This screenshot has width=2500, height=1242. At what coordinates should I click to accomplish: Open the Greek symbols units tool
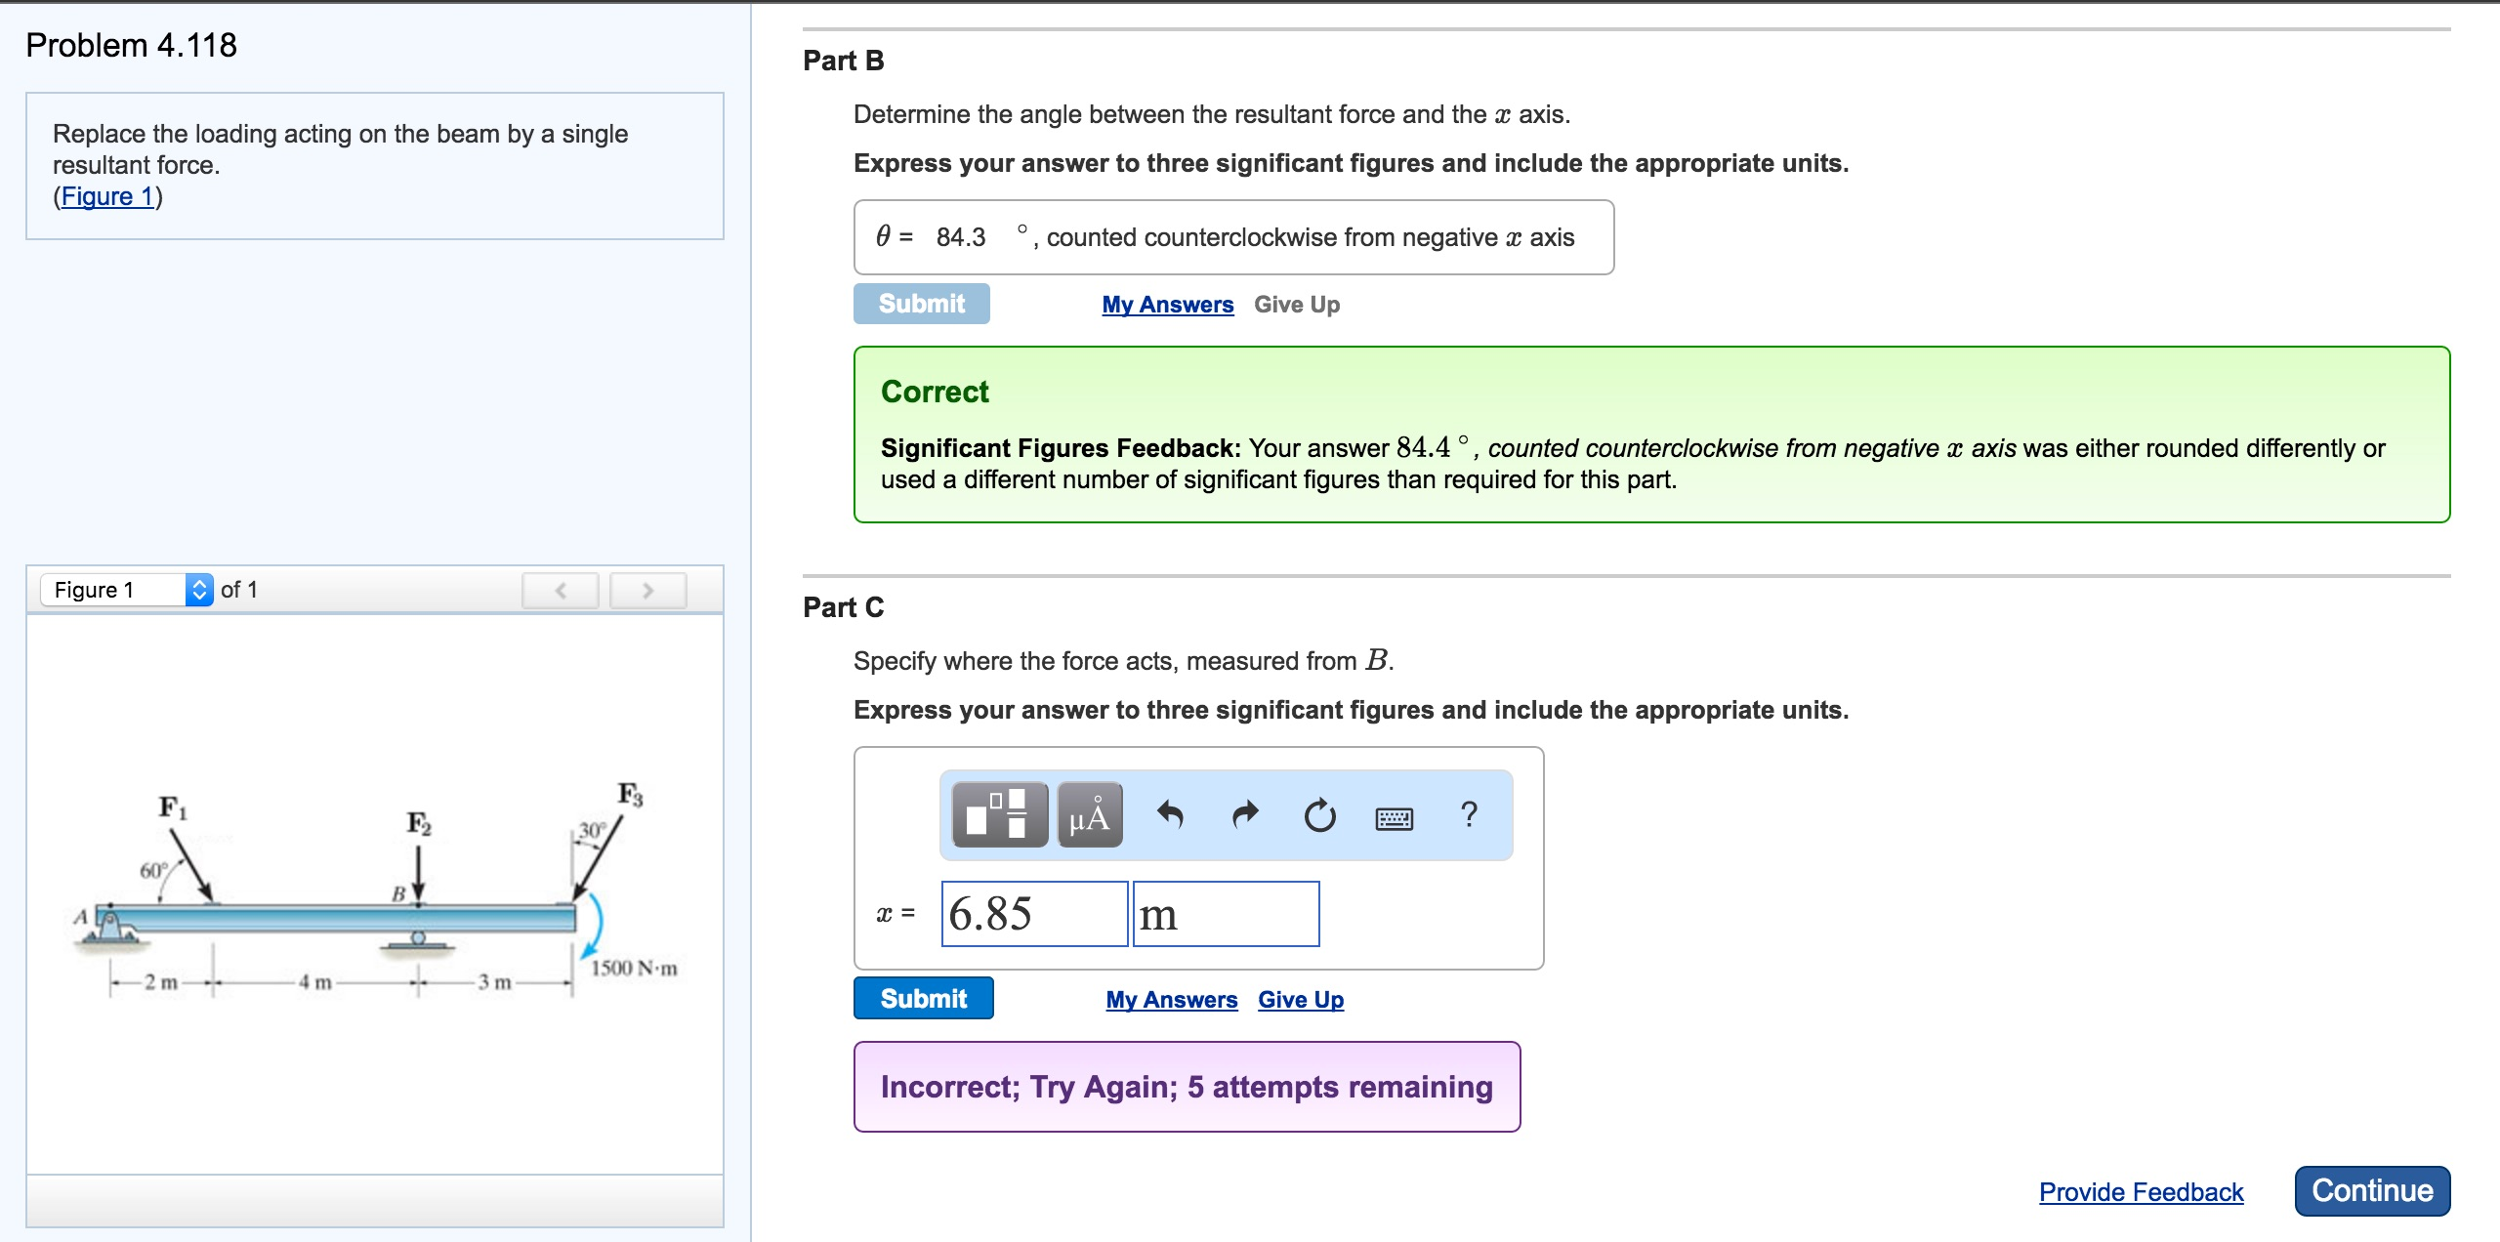pyautogui.click(x=1089, y=815)
